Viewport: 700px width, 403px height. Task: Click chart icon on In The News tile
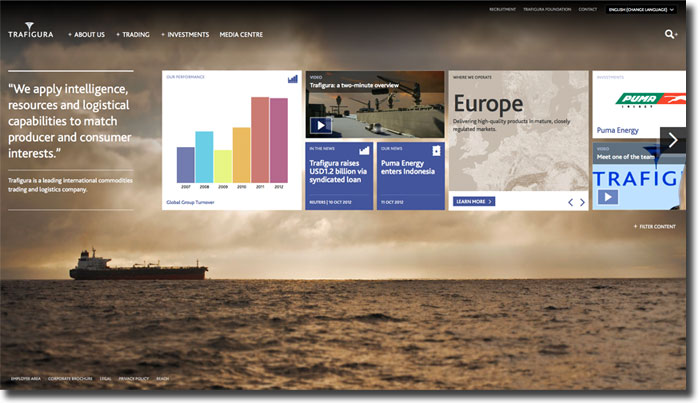tap(364, 150)
